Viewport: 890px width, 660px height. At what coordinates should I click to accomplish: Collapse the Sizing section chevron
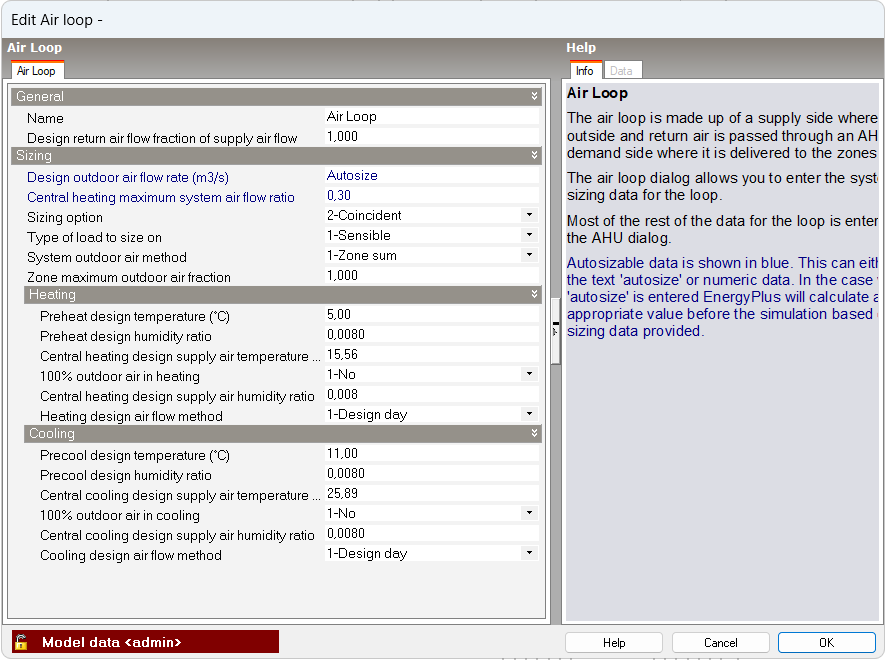point(535,156)
